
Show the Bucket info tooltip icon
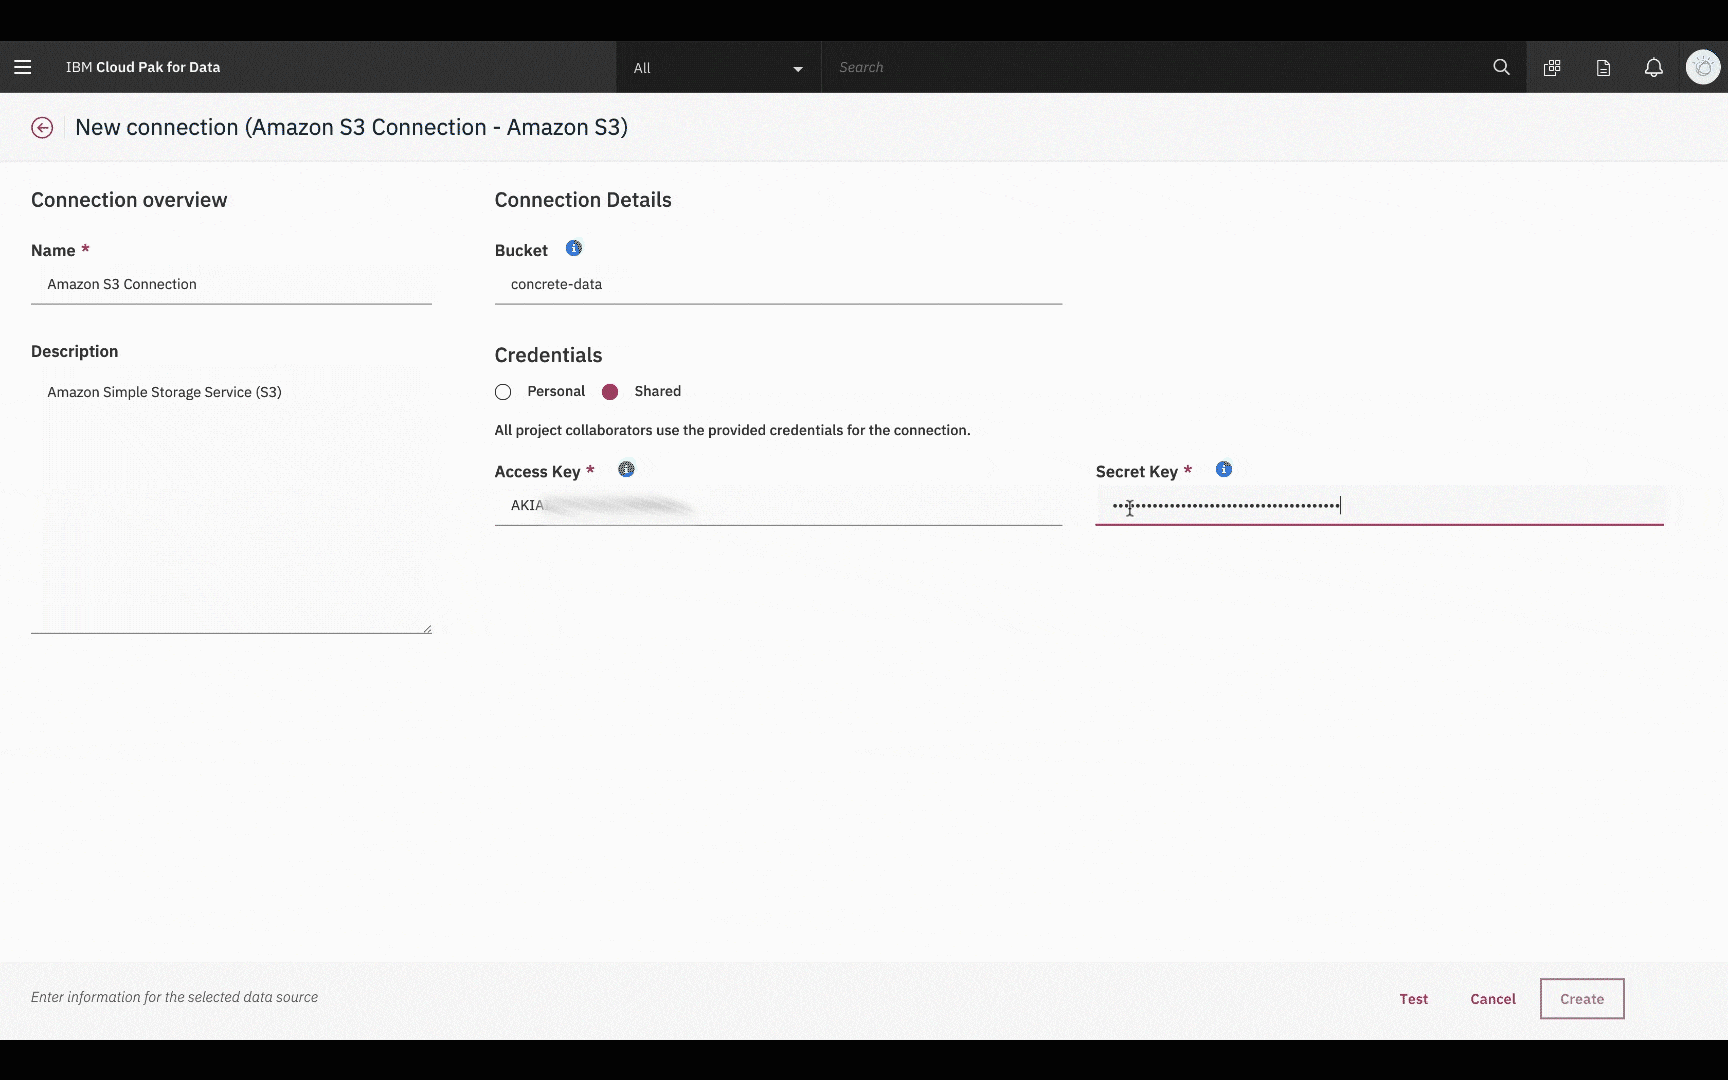(574, 248)
